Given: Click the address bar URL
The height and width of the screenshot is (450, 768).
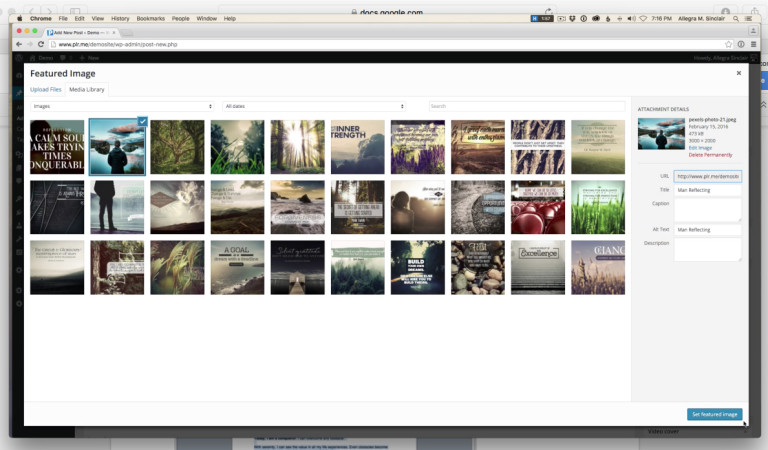Looking at the screenshot, I should [x=118, y=44].
